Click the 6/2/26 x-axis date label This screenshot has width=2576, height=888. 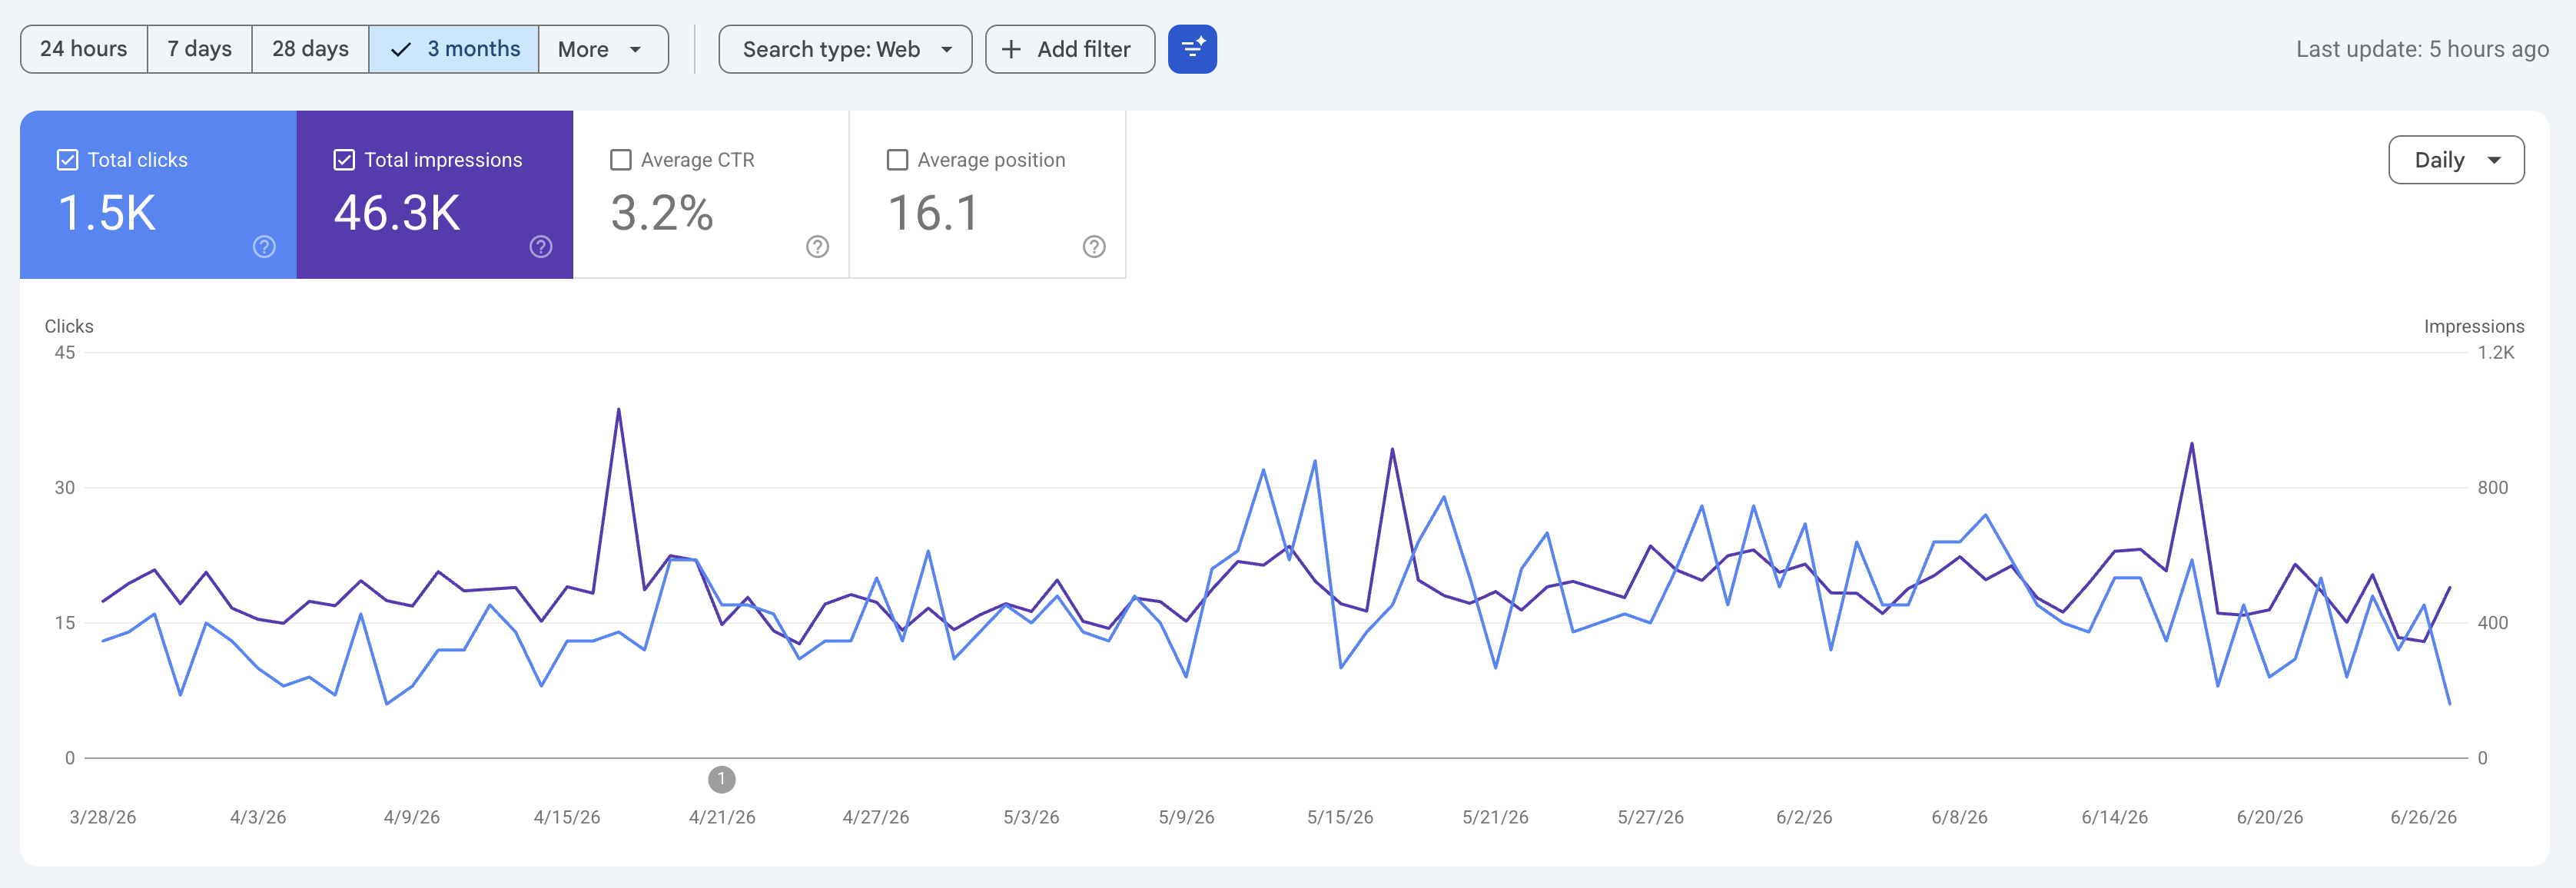click(x=1804, y=817)
